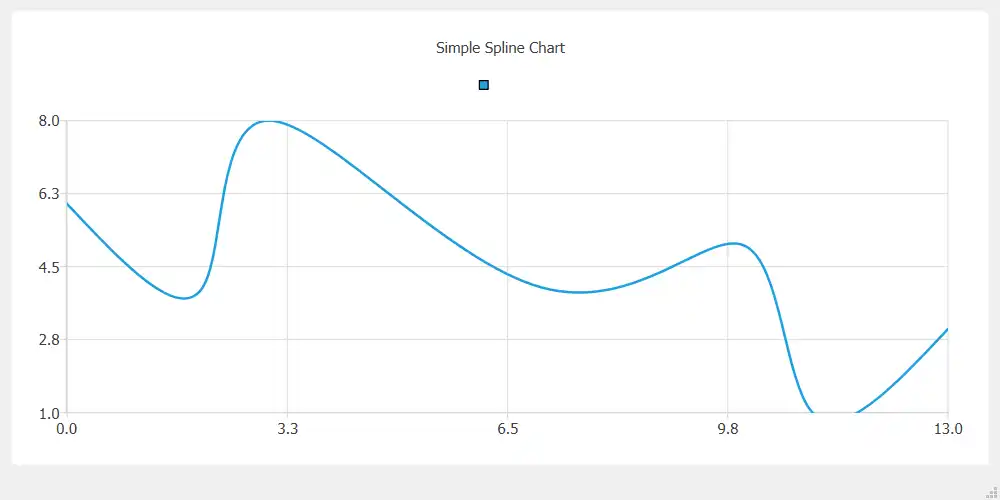
Task: Click the 2.8 y-axis label
Action: point(49,340)
